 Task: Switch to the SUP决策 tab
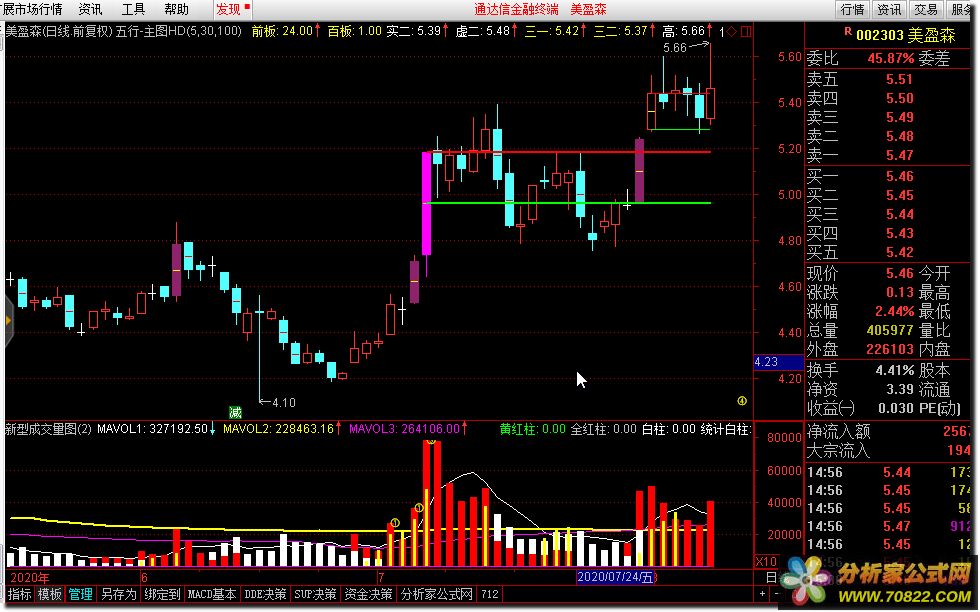tap(315, 594)
